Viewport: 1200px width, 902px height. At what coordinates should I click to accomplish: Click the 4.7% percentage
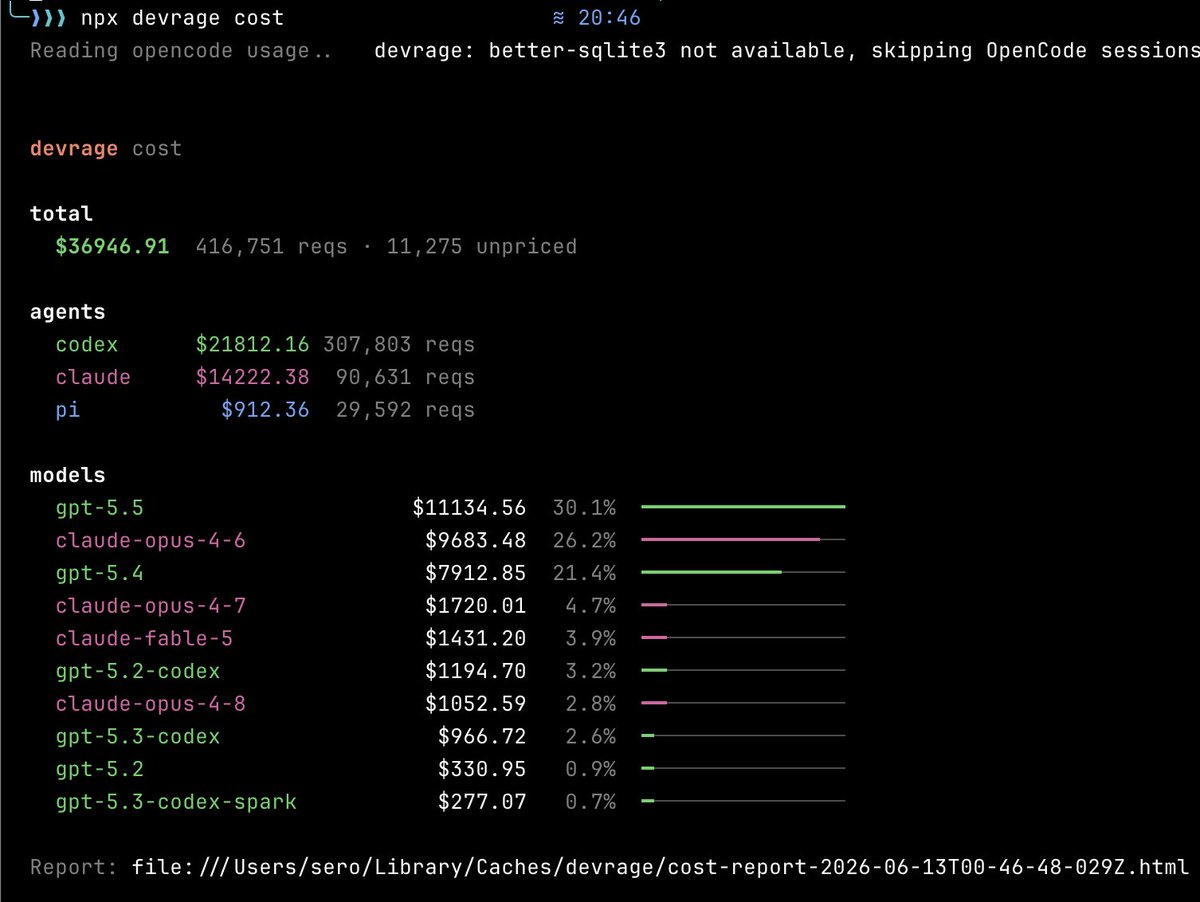(x=590, y=606)
